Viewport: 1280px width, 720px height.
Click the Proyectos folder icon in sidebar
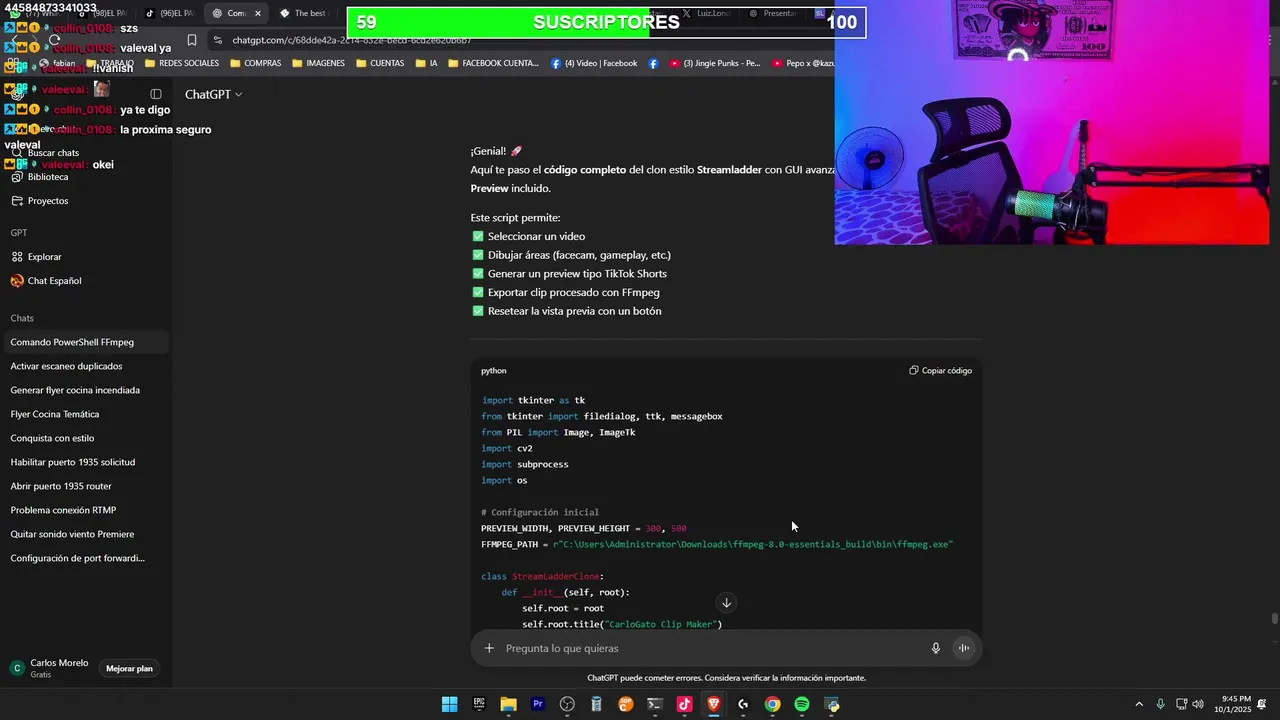point(17,201)
